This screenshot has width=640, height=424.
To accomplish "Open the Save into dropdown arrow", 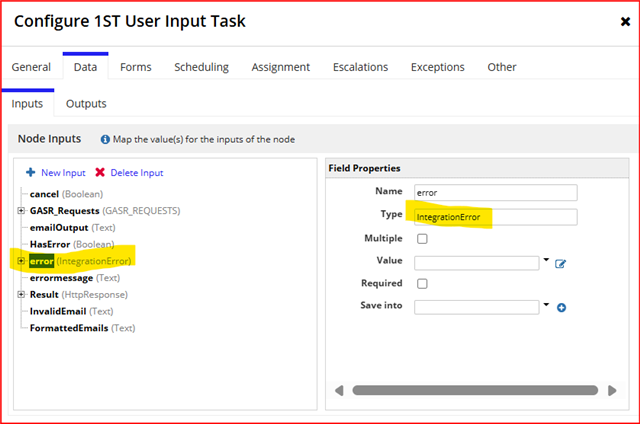I will coord(546,304).
